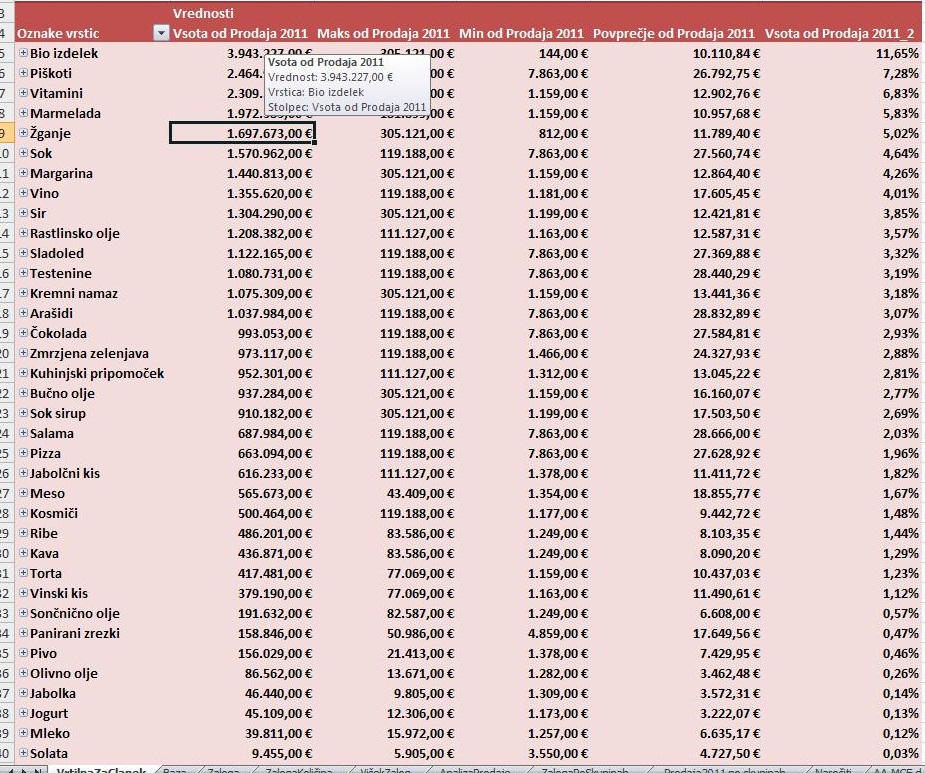Expand the Zmrzjena zelenjava row
This screenshot has width=925, height=773.
tap(23, 353)
